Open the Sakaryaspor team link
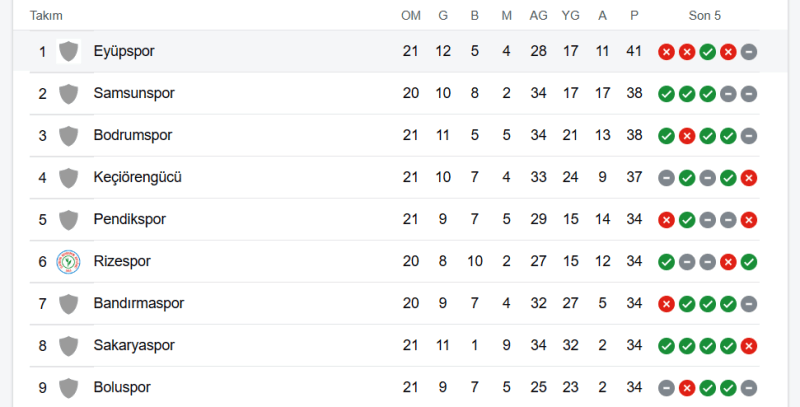800x407 pixels. 134,345
